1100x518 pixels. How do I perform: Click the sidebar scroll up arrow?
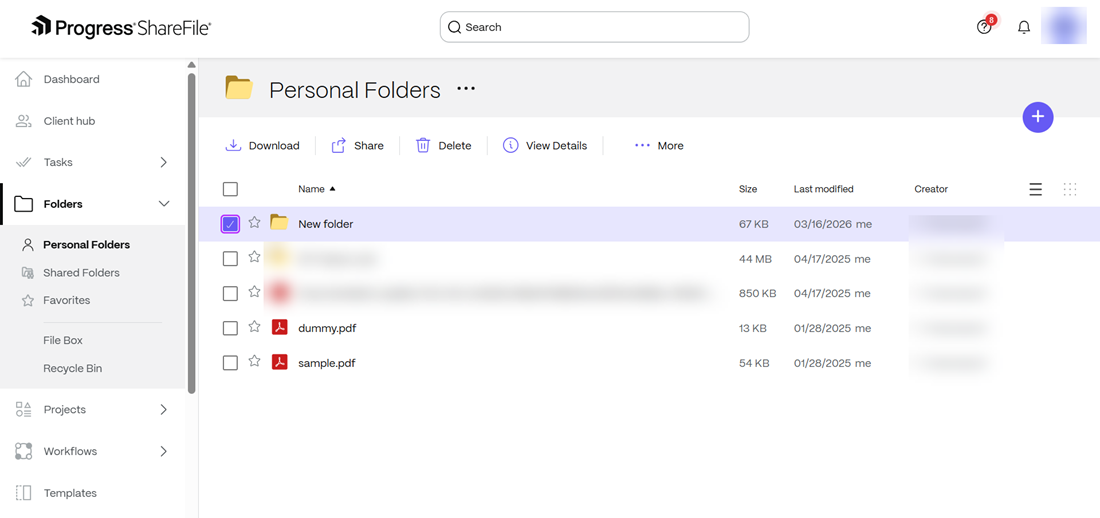point(192,65)
